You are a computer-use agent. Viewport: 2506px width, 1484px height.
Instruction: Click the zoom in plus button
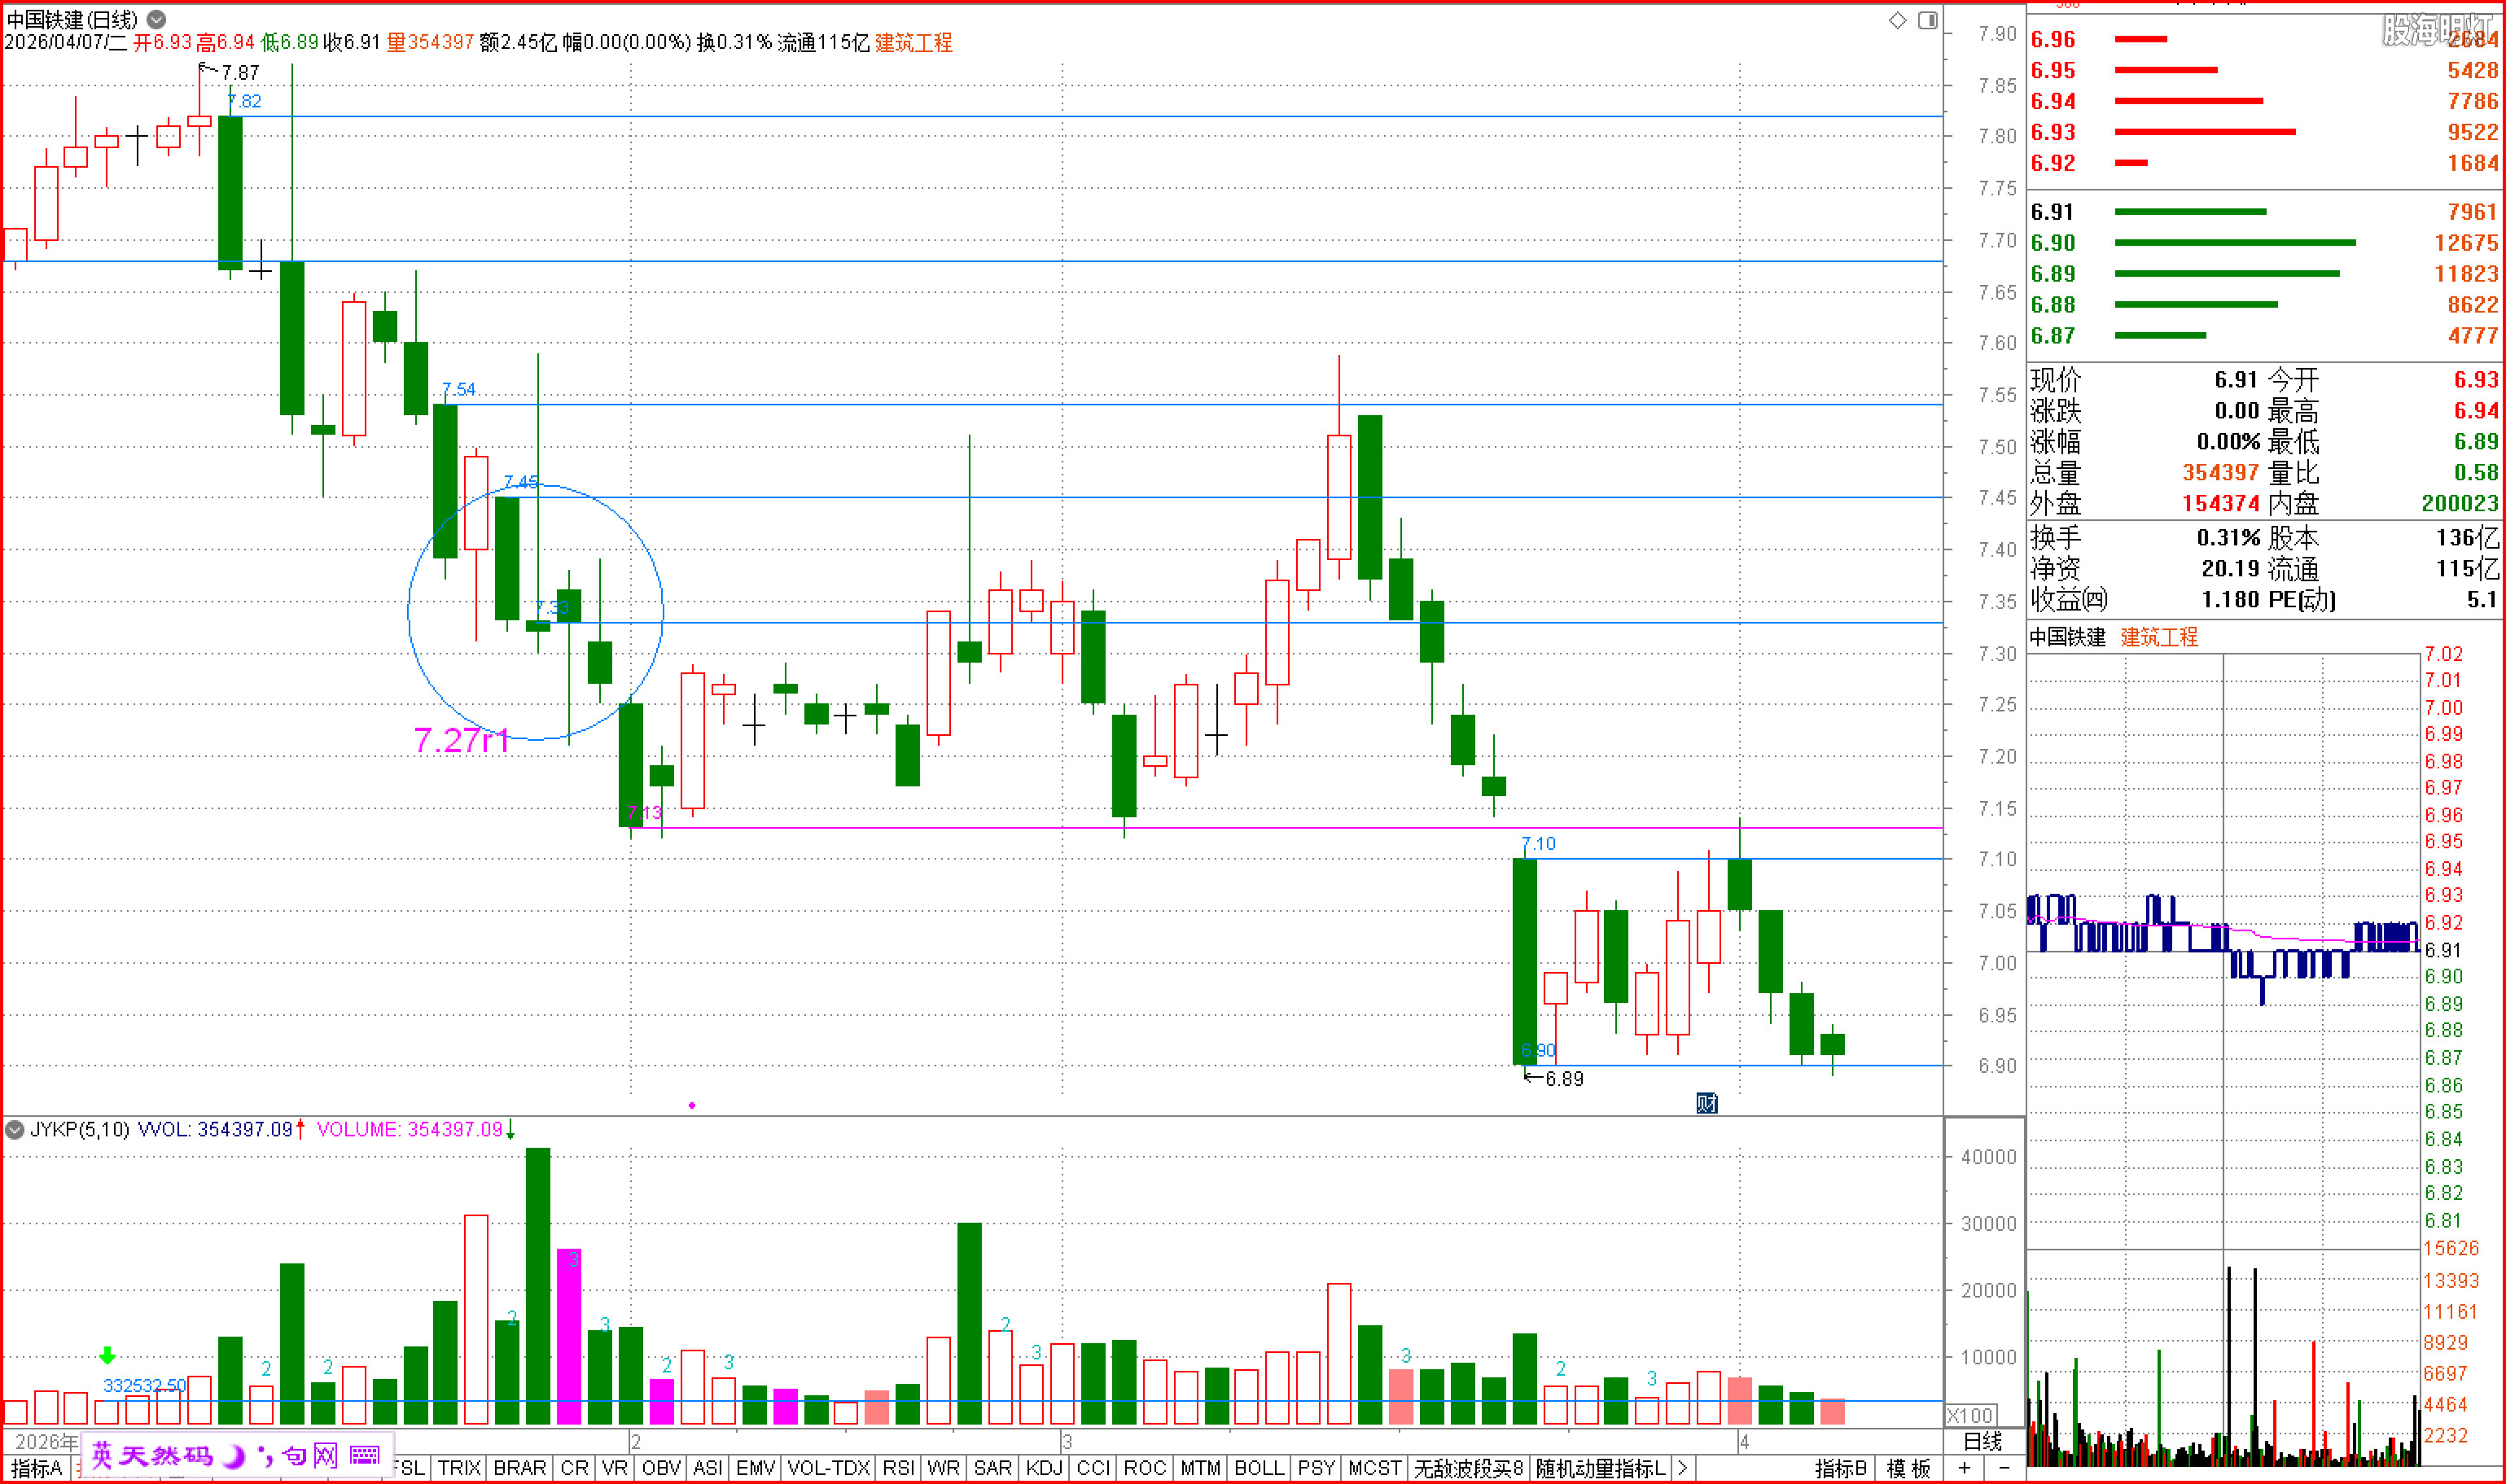tap(1965, 1468)
